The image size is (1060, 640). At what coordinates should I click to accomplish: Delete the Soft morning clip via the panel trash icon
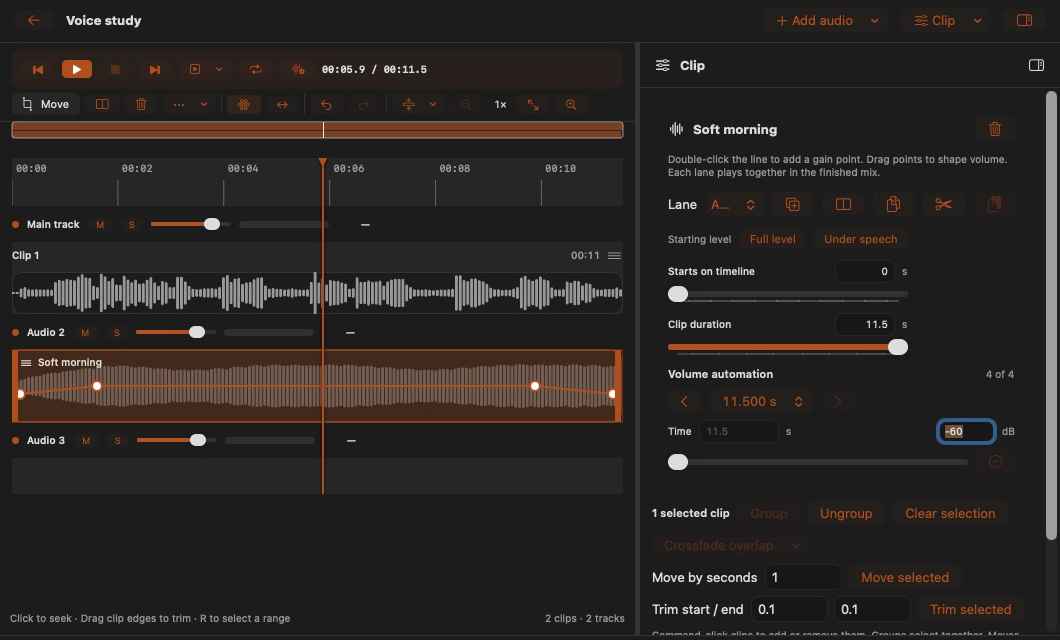[994, 129]
